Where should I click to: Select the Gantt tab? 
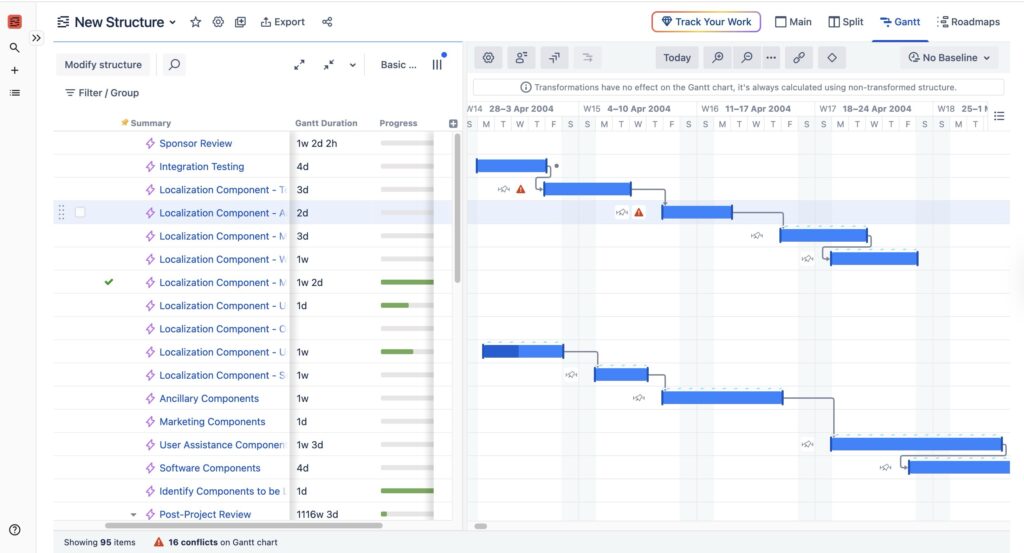click(900, 22)
